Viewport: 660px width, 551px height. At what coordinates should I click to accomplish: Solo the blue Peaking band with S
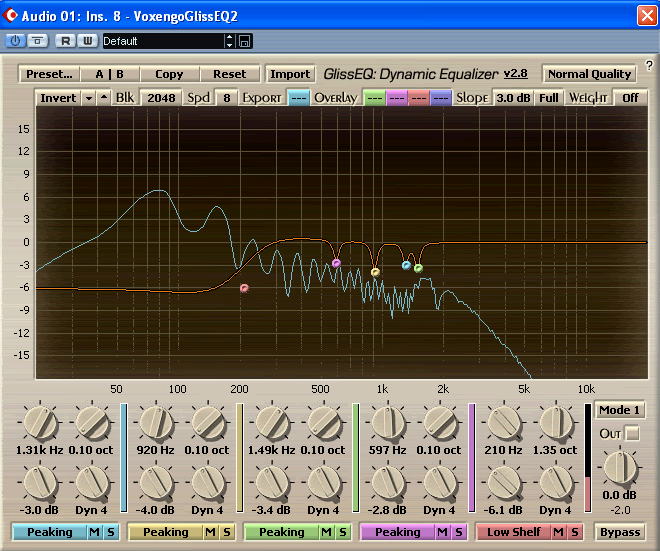point(111,532)
